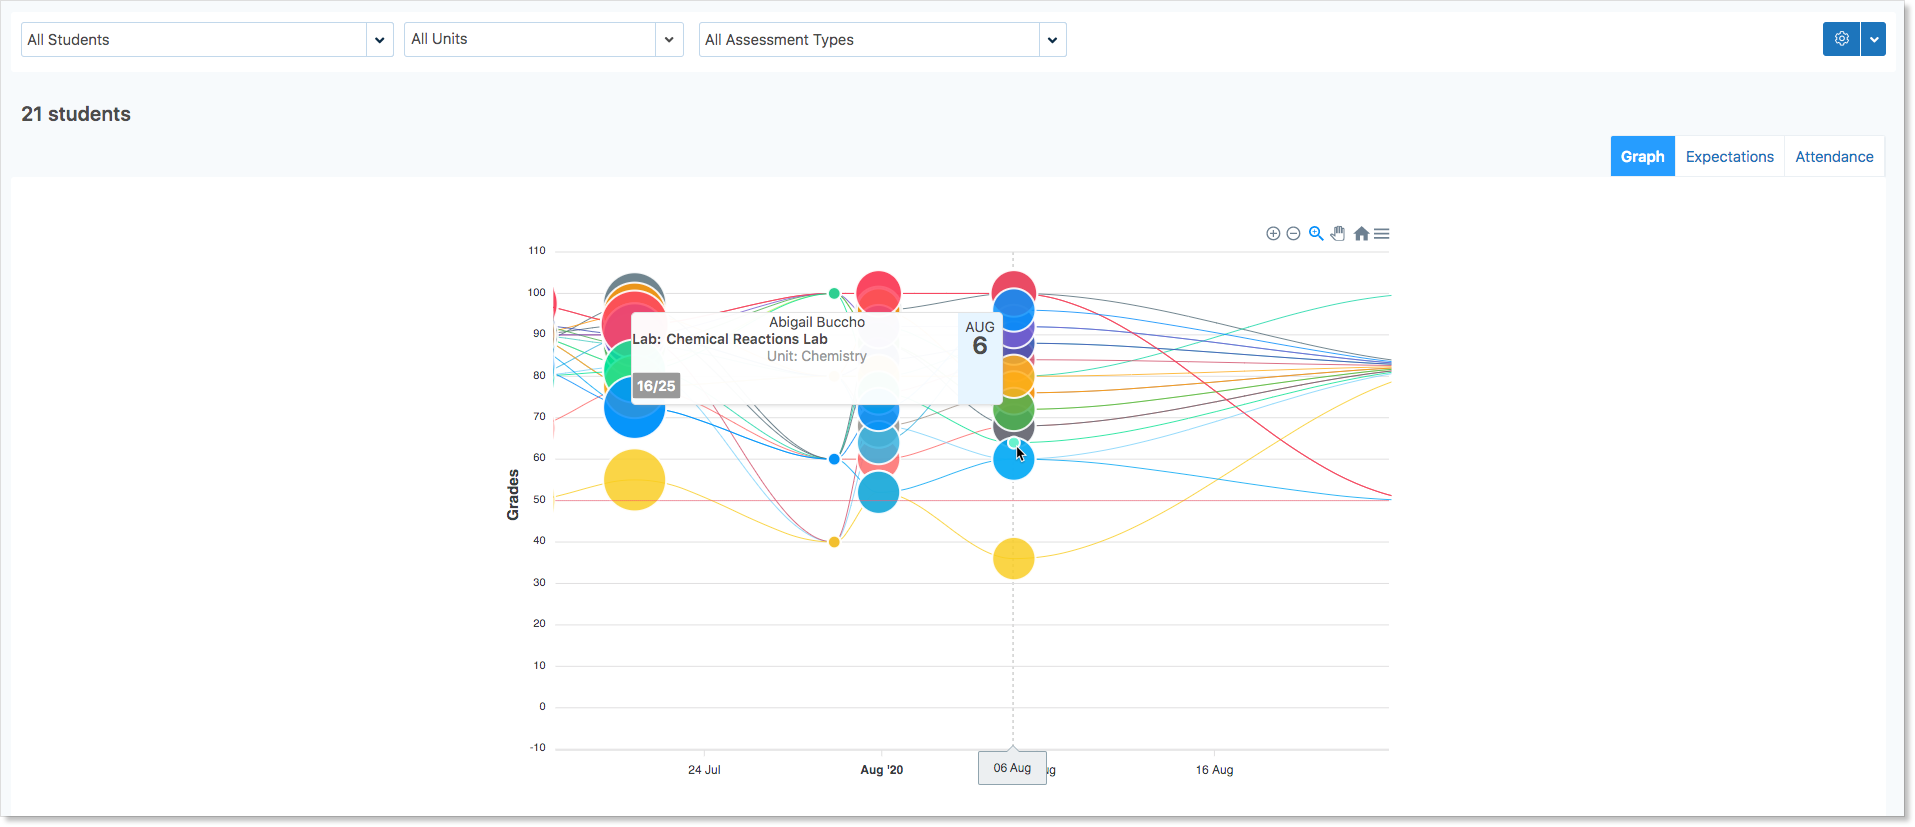This screenshot has width=1915, height=827.
Task: Click the Aug '20 axis label
Action: [x=881, y=770]
